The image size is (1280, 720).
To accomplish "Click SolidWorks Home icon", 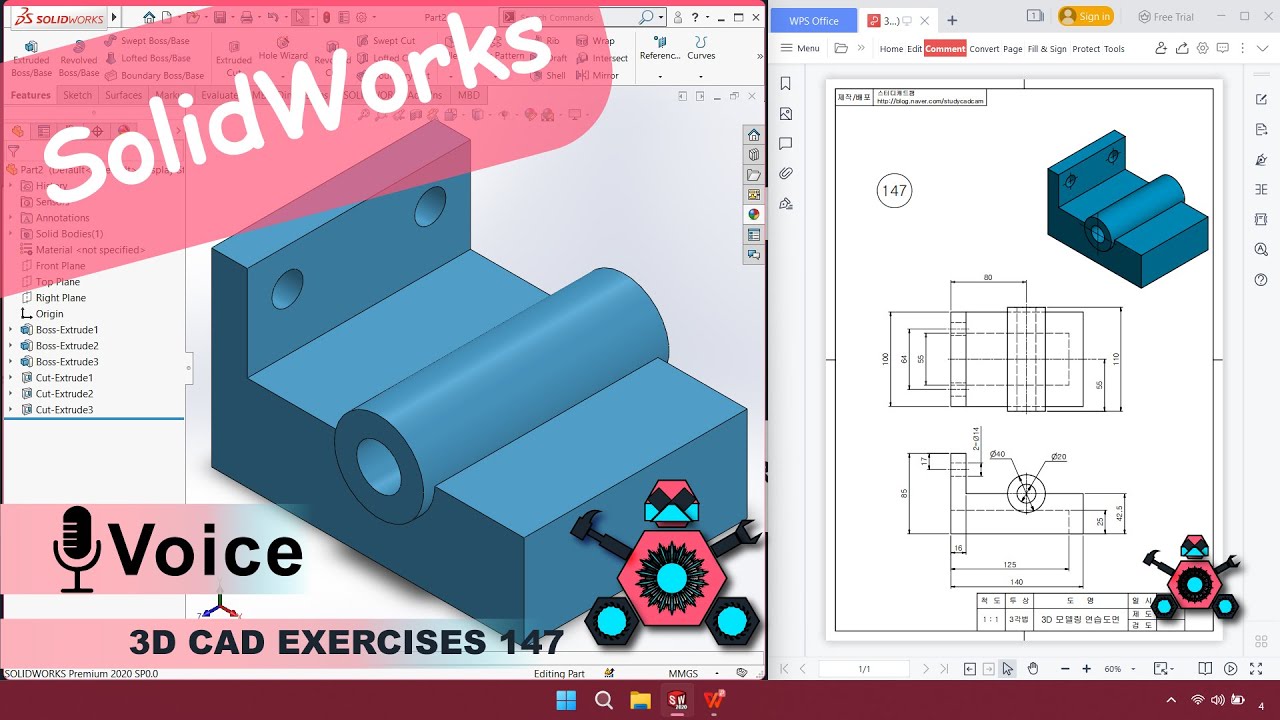I will tap(150, 17).
